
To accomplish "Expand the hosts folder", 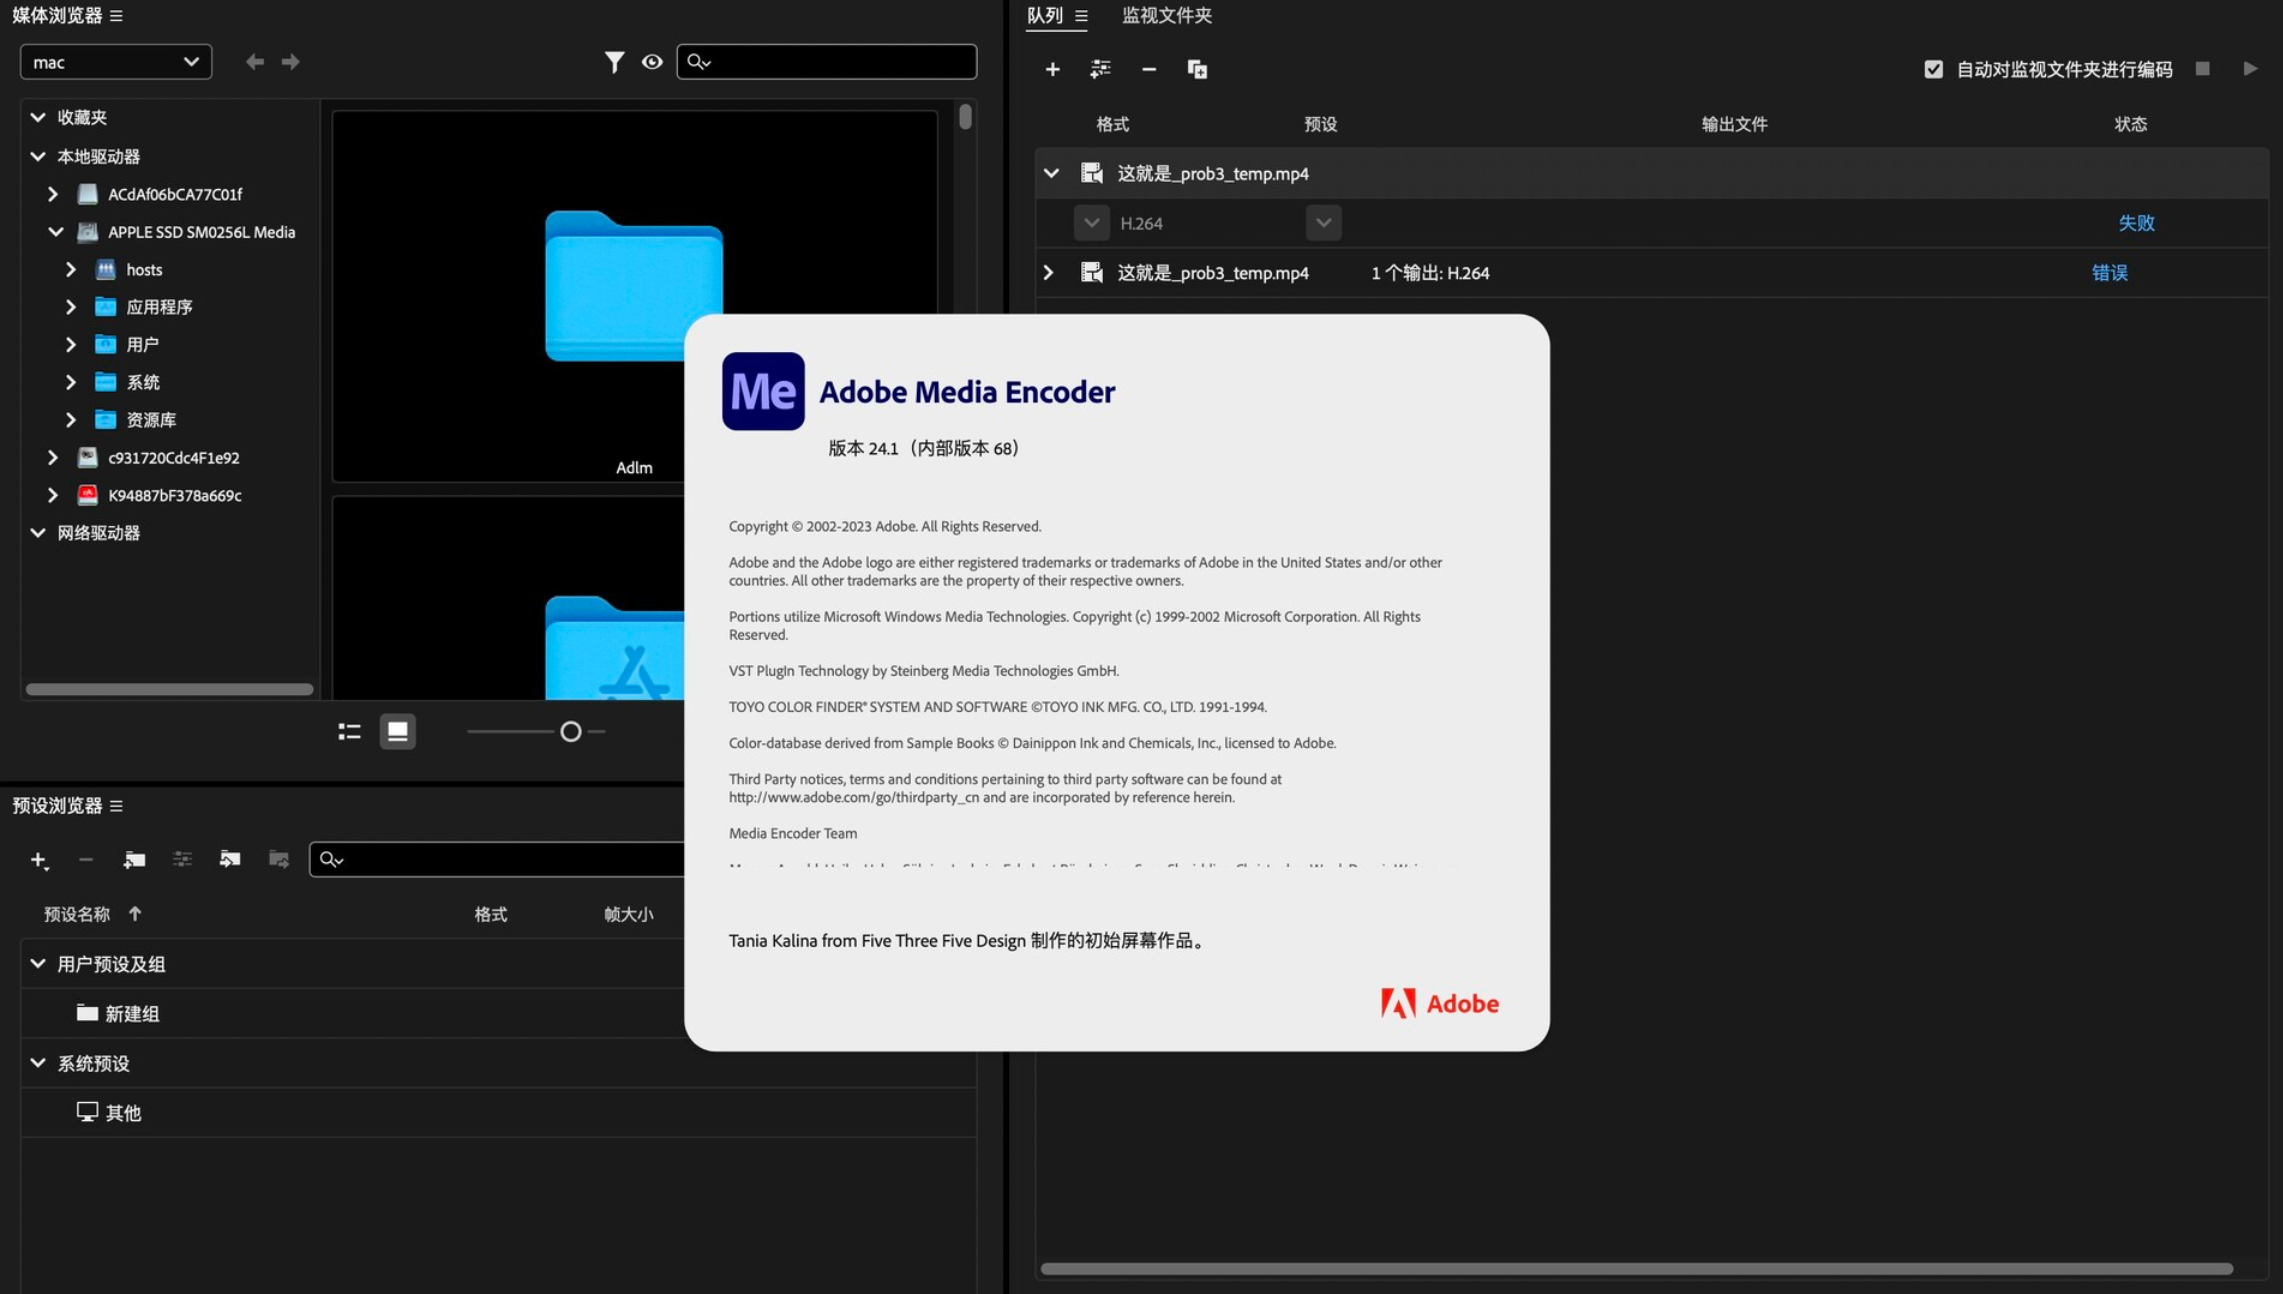I will click(71, 270).
